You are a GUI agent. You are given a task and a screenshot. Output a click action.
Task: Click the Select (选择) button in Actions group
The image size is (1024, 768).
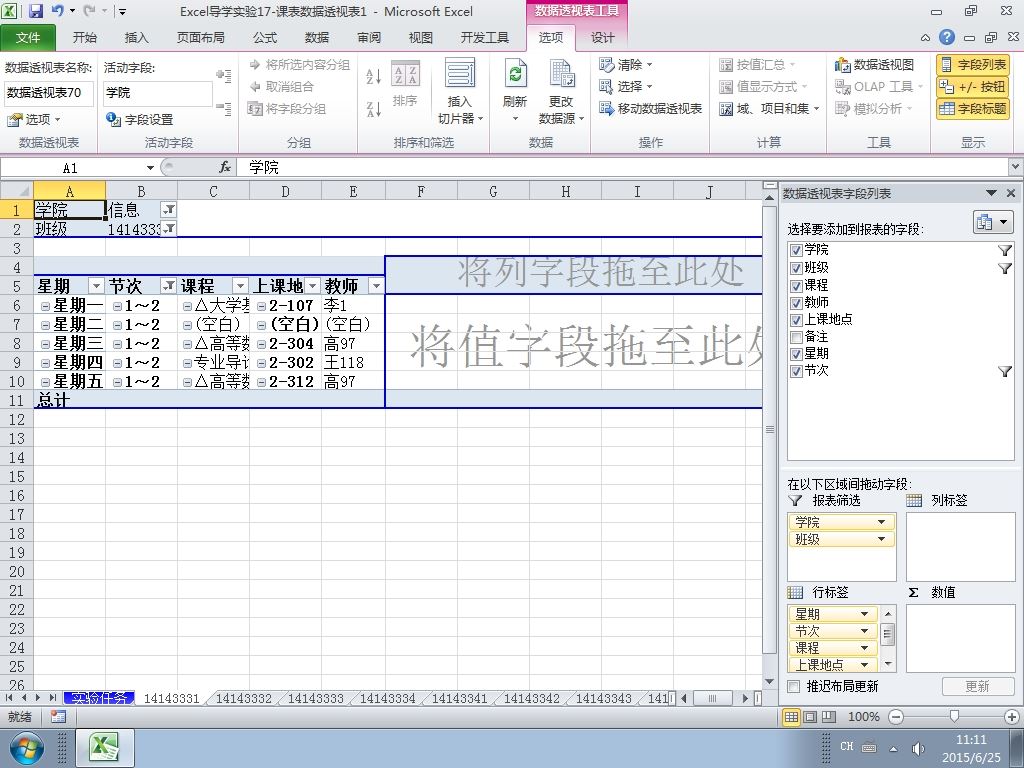[626, 86]
